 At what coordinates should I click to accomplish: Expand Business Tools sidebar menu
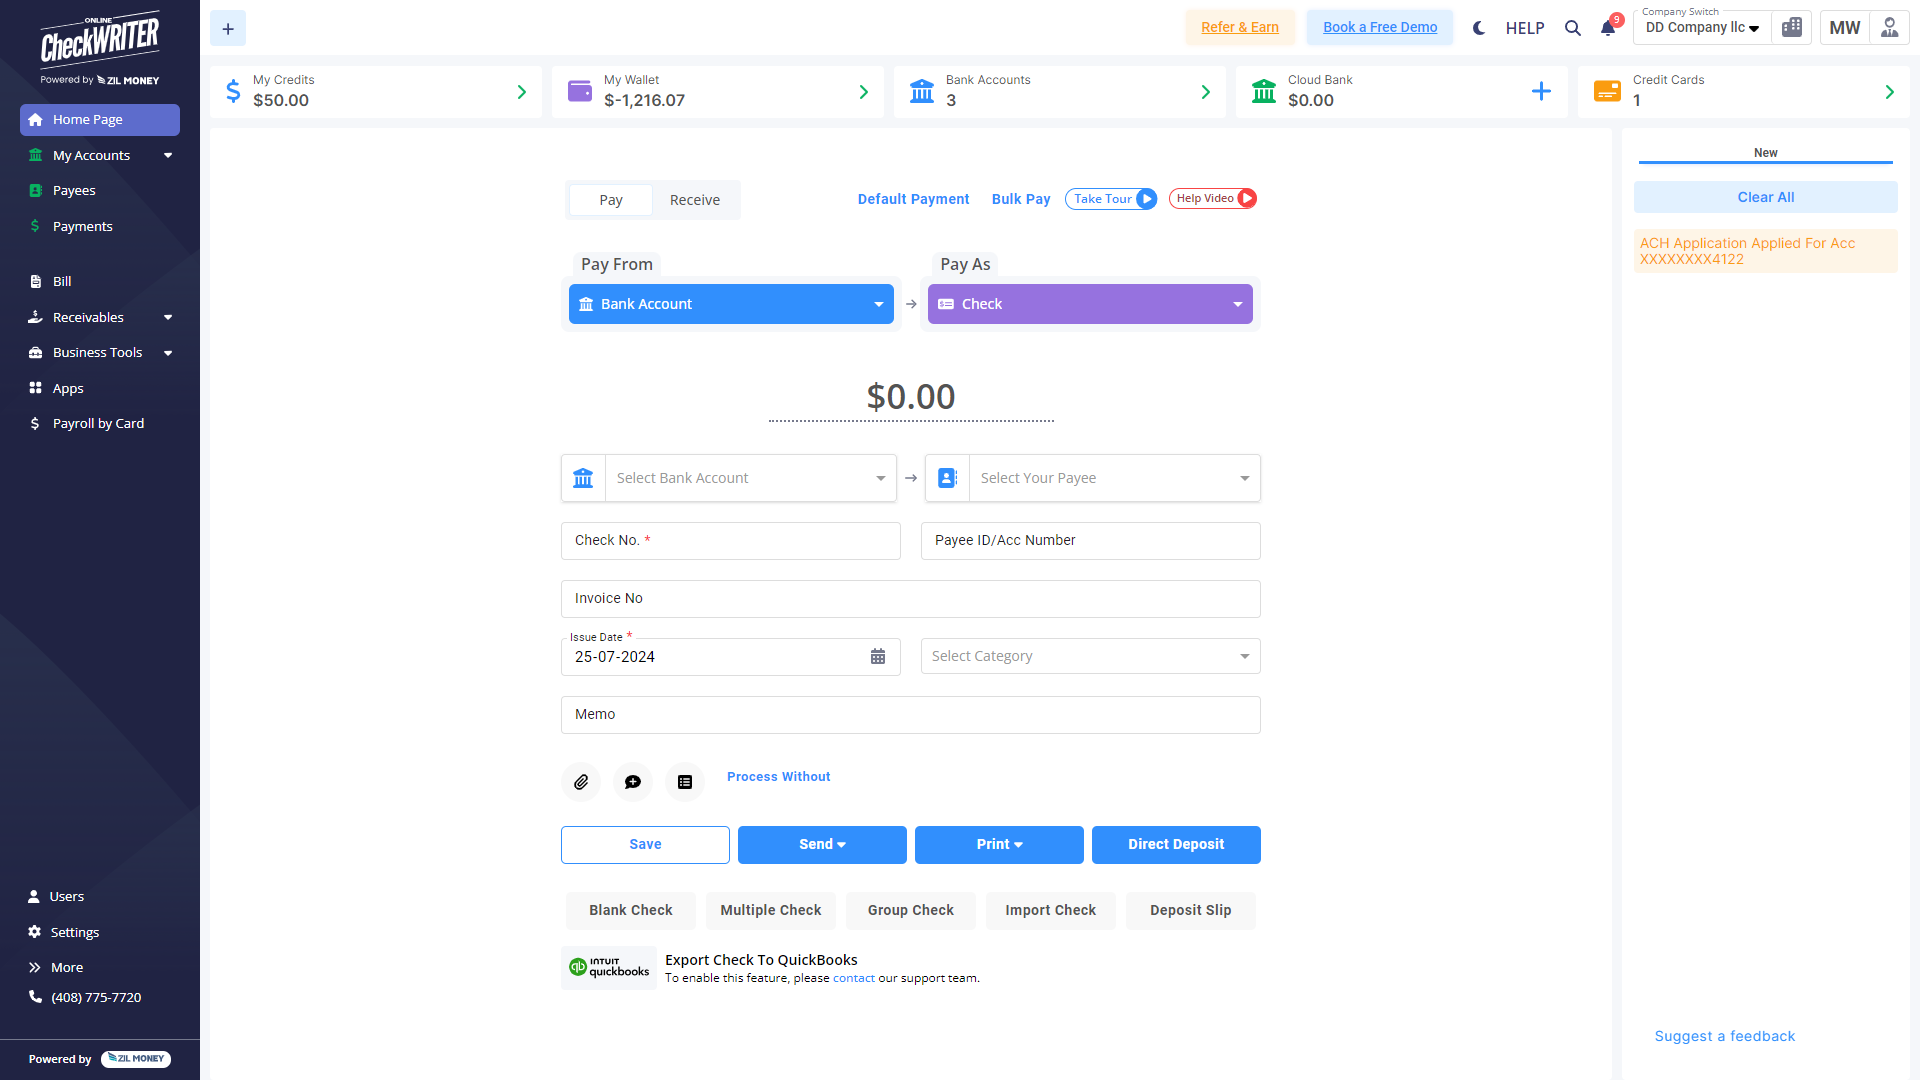pos(100,352)
